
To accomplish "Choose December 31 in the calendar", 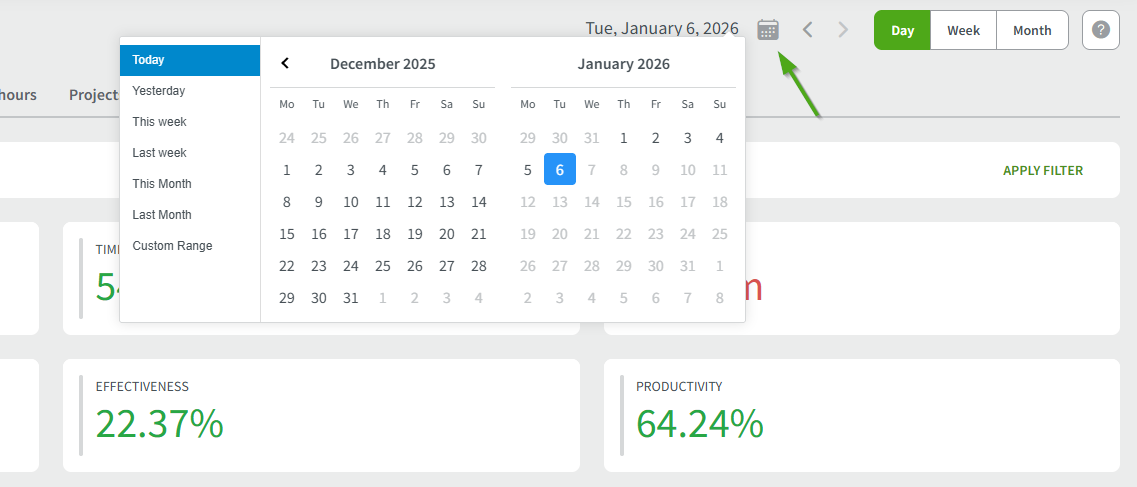I will [x=351, y=298].
